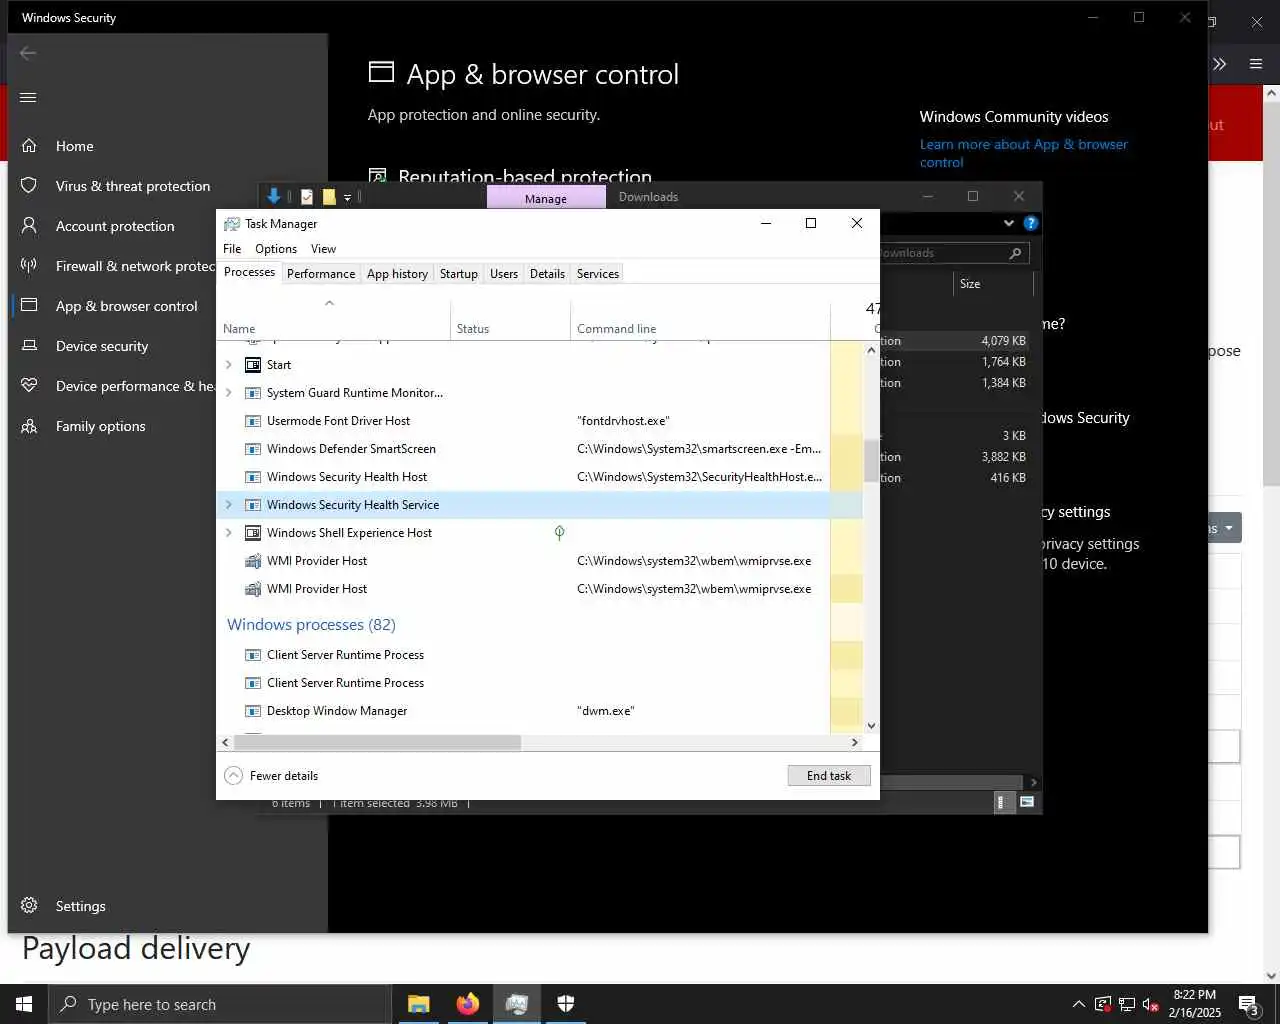Click File Explorer quick access down arrow icon
1280x1024 pixels.
[x=274, y=197]
